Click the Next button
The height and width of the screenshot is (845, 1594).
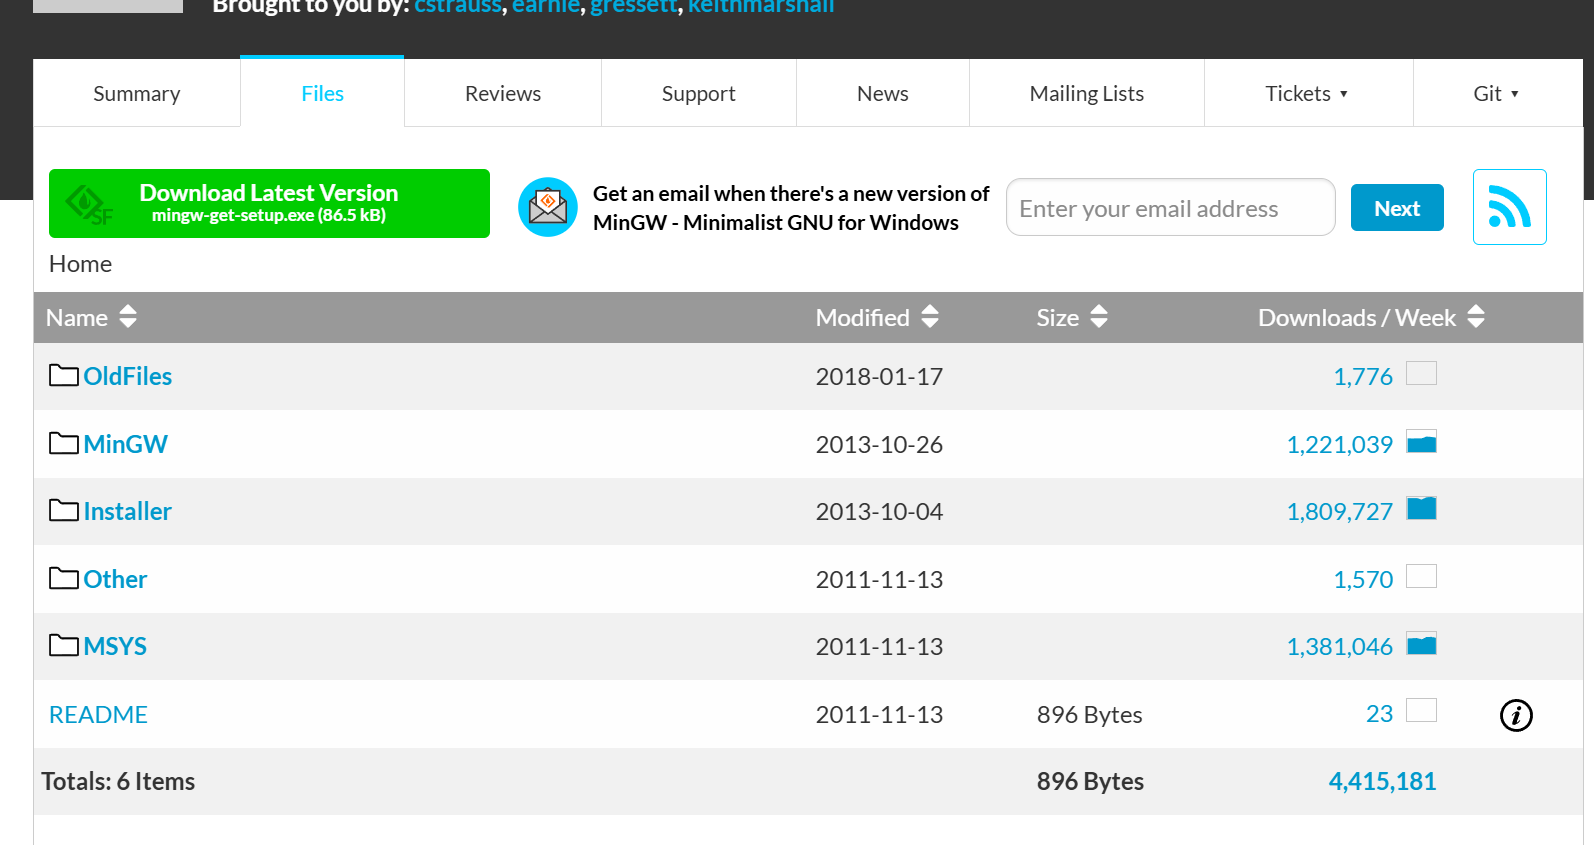pyautogui.click(x=1397, y=208)
